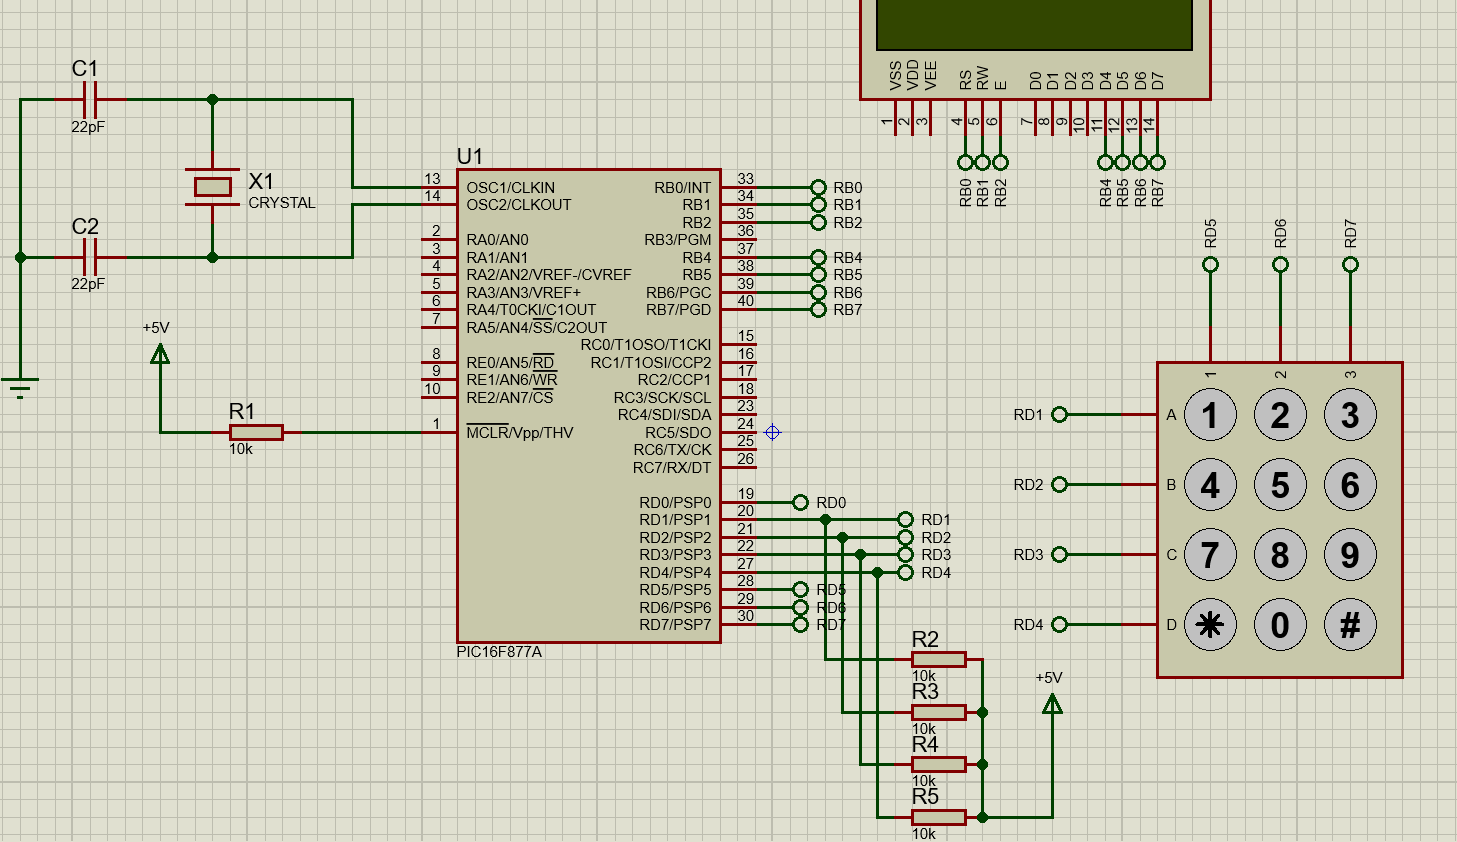Click the X1 crystal component

212,186
